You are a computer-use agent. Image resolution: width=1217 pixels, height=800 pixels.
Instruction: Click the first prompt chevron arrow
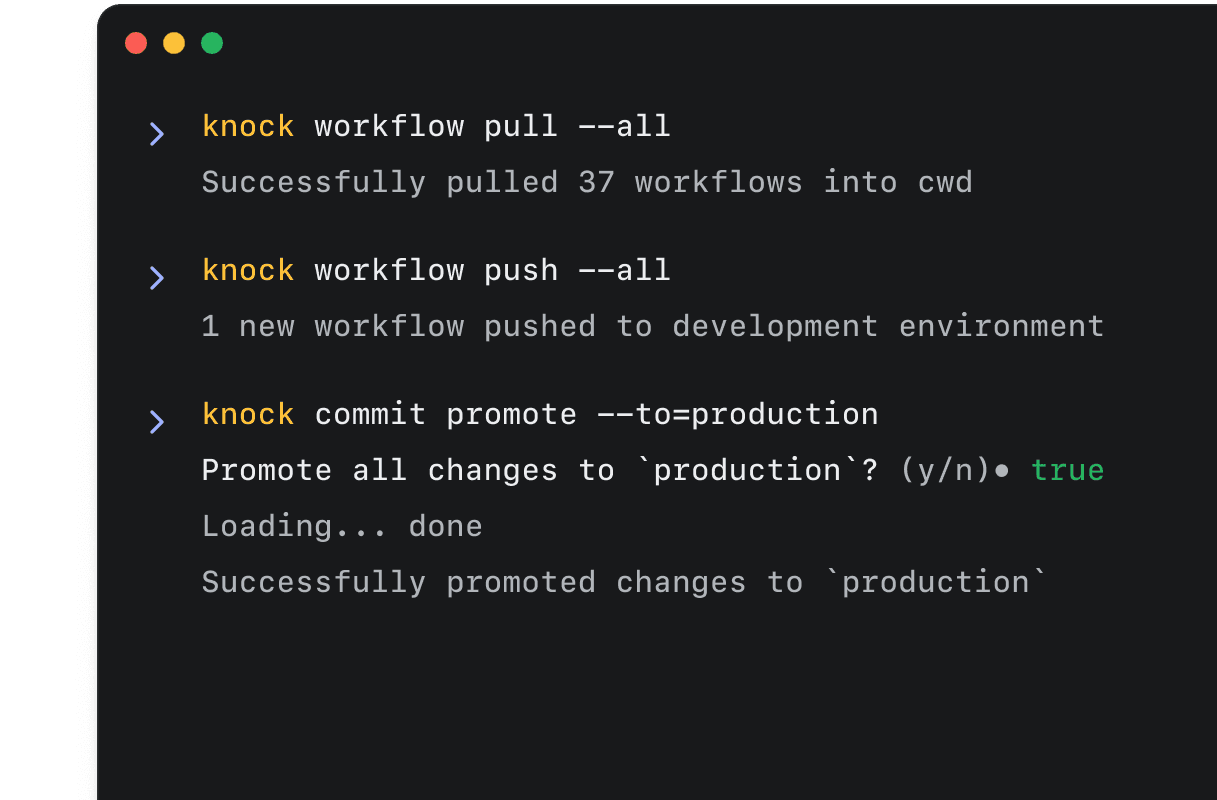pos(157,132)
